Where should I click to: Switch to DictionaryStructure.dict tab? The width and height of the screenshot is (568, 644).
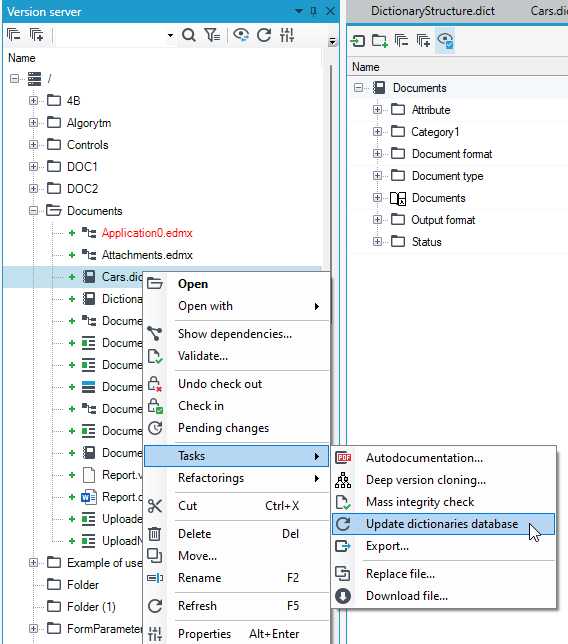coord(433,11)
